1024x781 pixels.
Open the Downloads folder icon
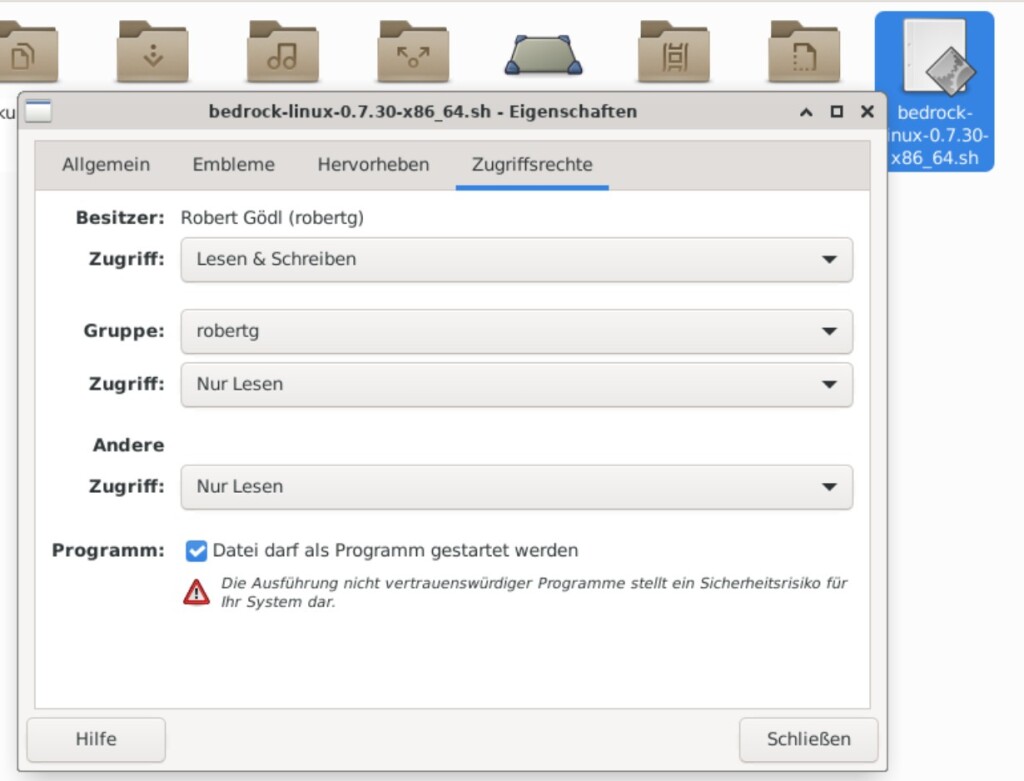tap(153, 52)
